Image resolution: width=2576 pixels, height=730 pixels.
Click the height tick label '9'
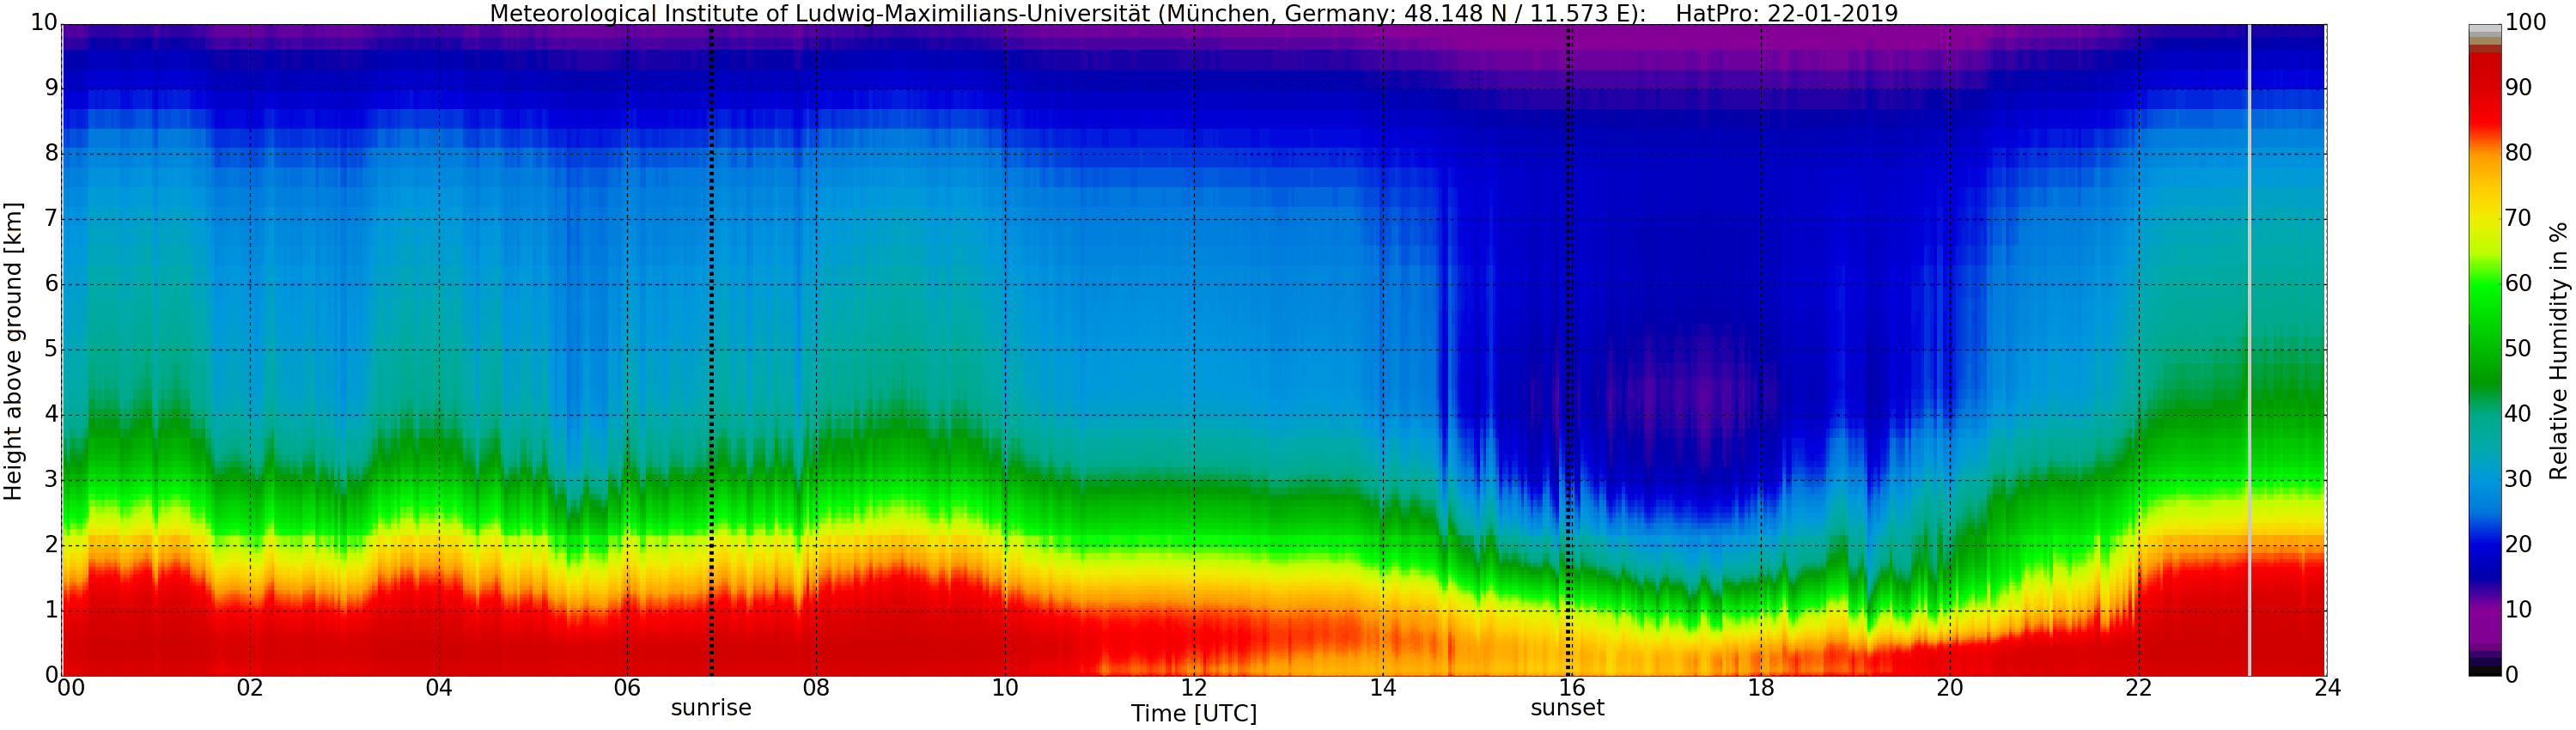[52, 89]
